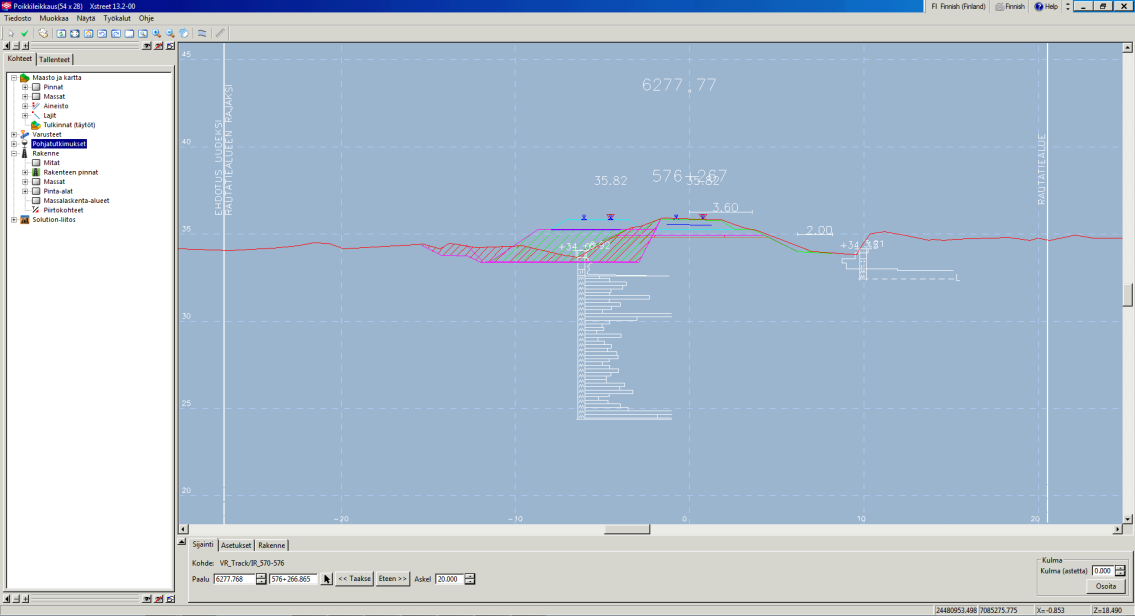Click the vertical scrollbar thumb right of drawing
This screenshot has height=616, width=1135.
1127,295
